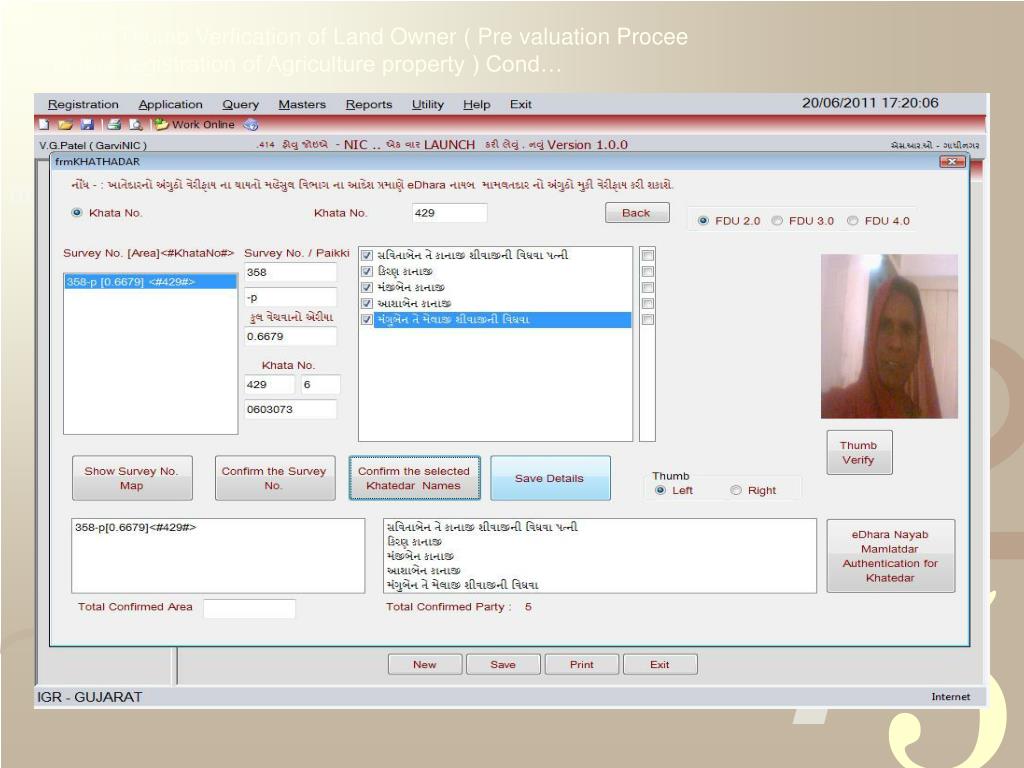Click the Work Online toolbar item
This screenshot has height=768, width=1024.
195,124
